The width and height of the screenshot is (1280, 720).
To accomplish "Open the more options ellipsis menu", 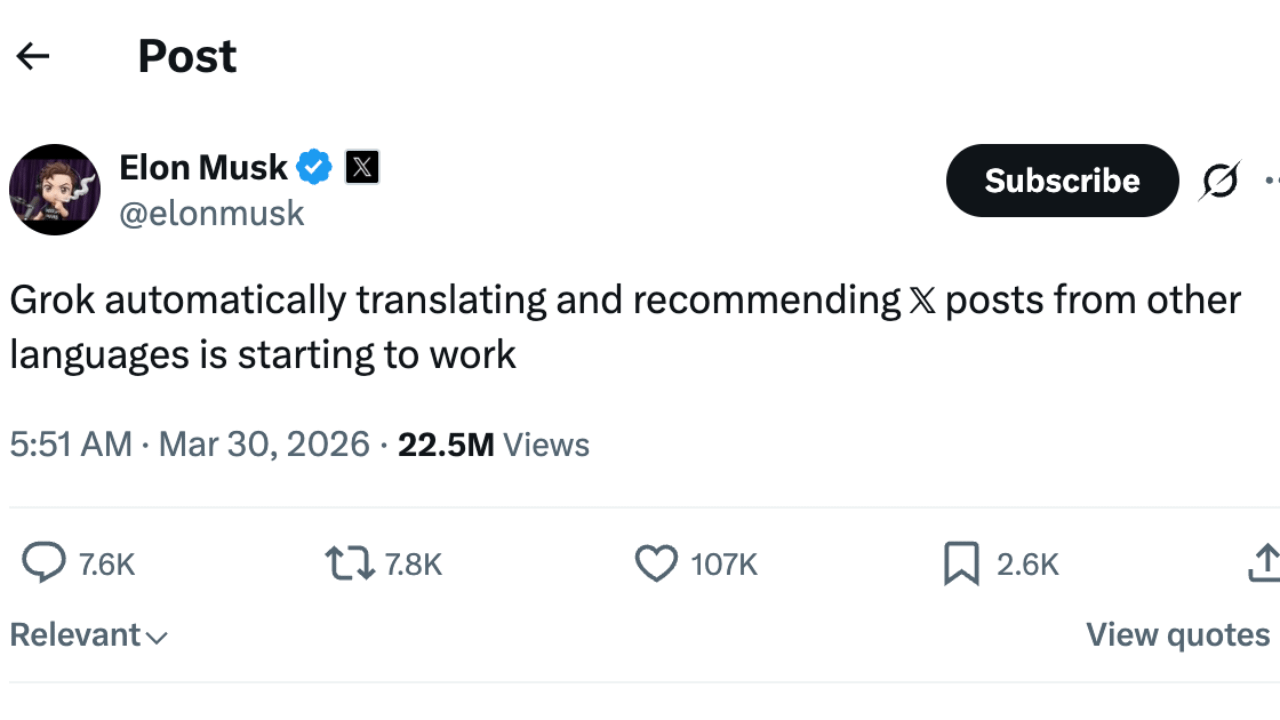I will click(x=1271, y=181).
